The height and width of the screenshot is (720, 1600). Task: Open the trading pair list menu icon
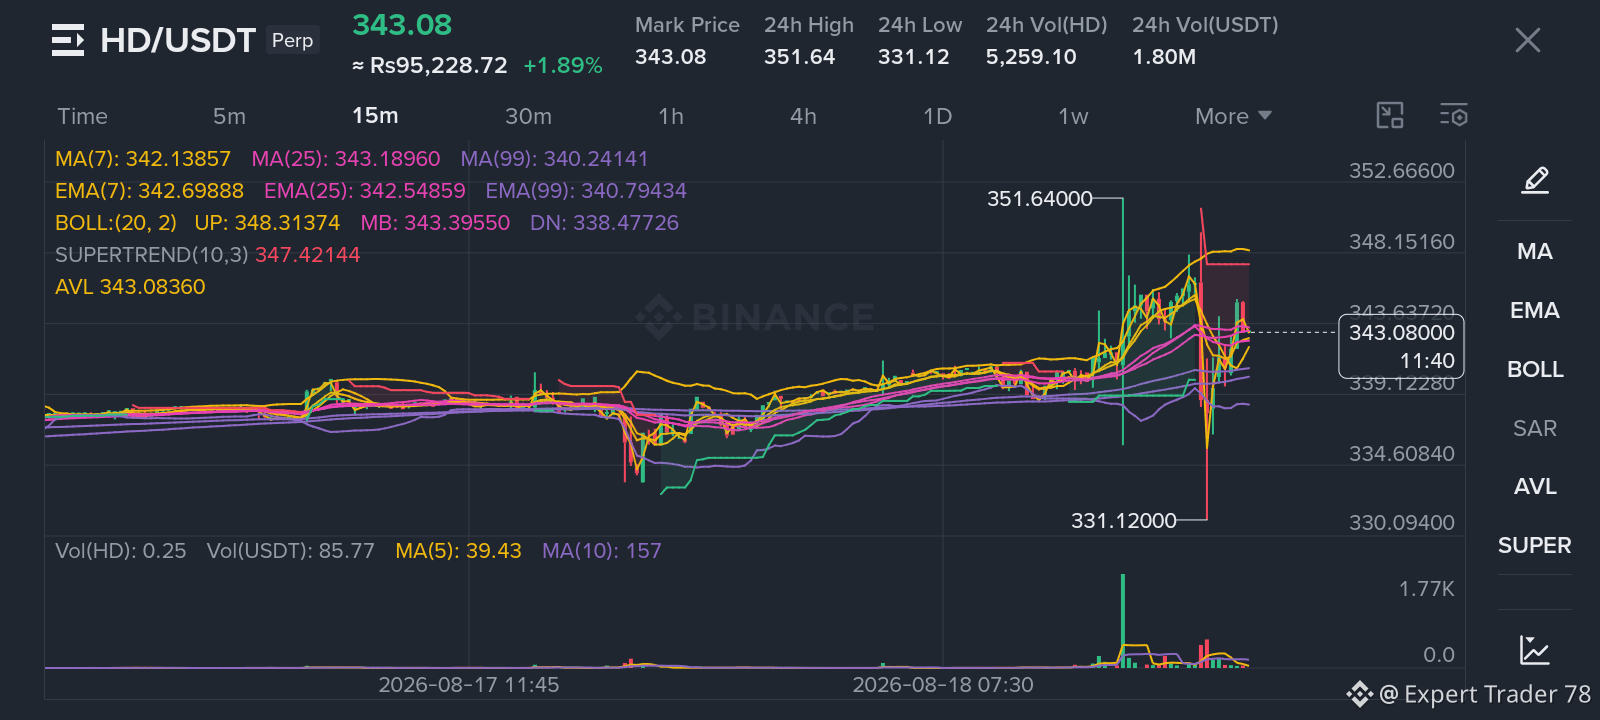pyautogui.click(x=68, y=40)
